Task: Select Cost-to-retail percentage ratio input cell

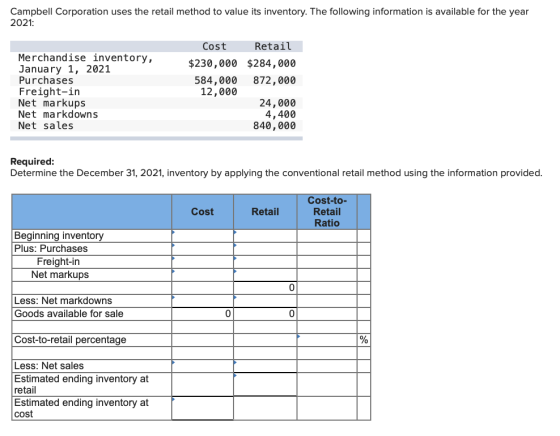Action: [x=327, y=340]
